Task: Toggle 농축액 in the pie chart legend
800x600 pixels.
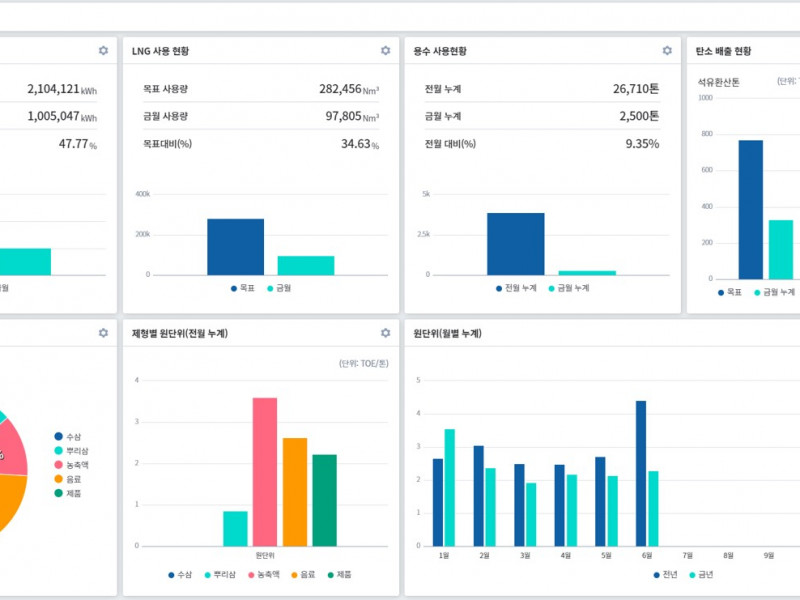Action: point(75,465)
